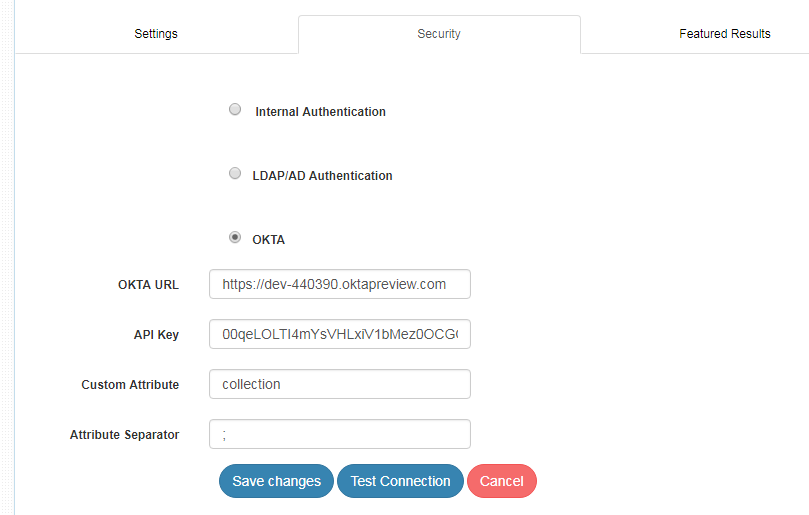Click the Internal Authentication label text
This screenshot has width=809, height=515.
(x=320, y=112)
